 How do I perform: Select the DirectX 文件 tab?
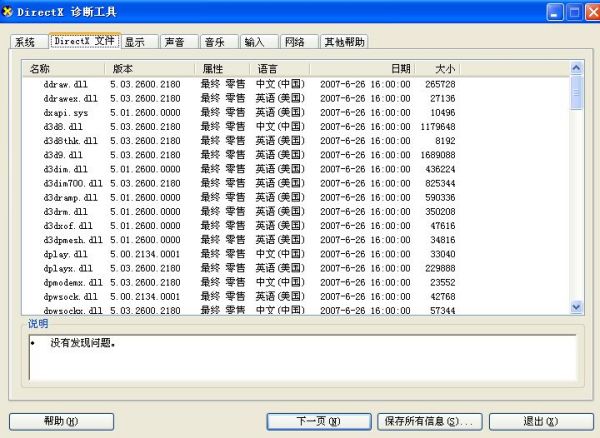[85, 41]
